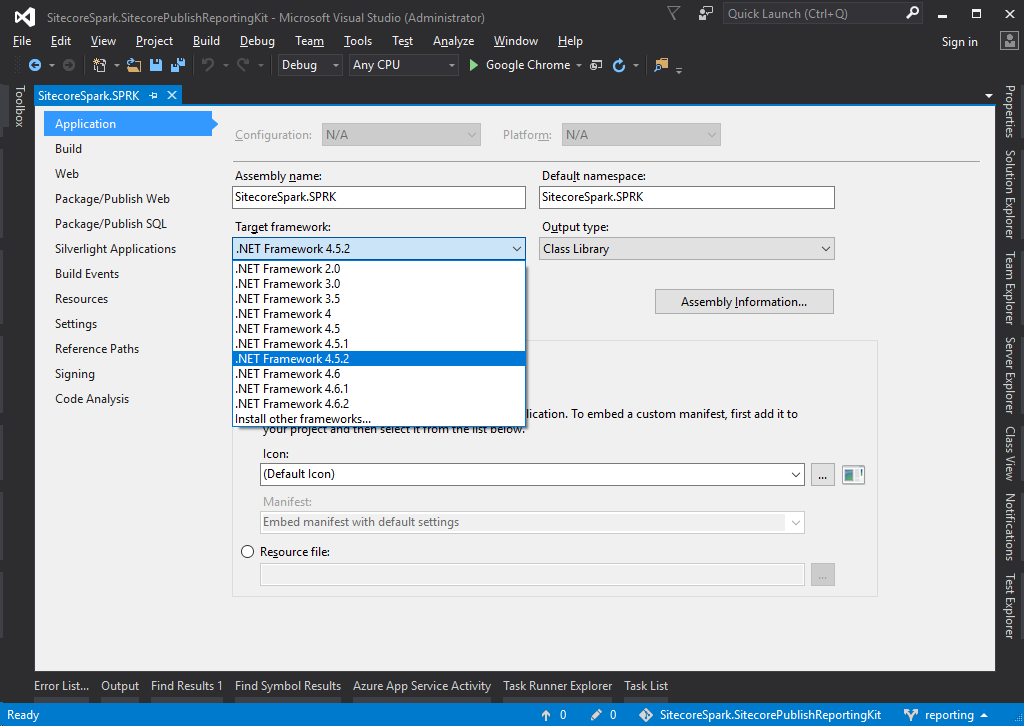Close the SitecoreSpark.SPRK tab
Screen dimensions: 1024x726
click(172, 96)
